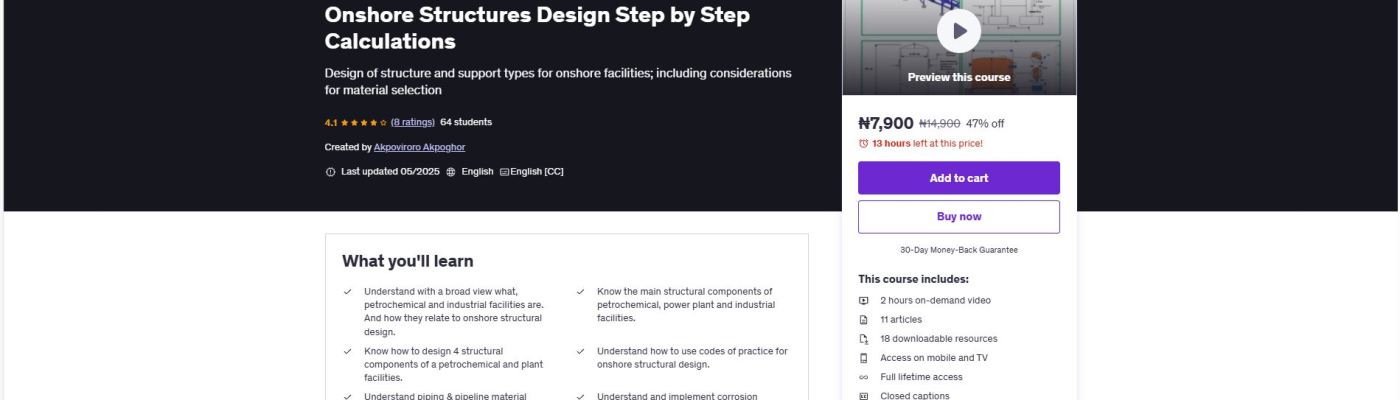The width and height of the screenshot is (1400, 400).
Task: Click the first checkmark in What you'll learn
Action: coord(348,292)
